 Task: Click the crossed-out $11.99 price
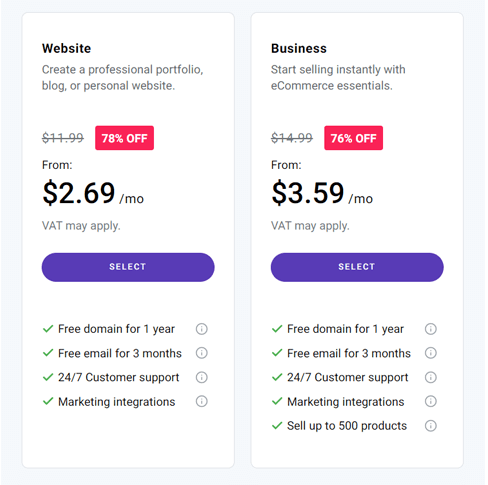click(63, 138)
